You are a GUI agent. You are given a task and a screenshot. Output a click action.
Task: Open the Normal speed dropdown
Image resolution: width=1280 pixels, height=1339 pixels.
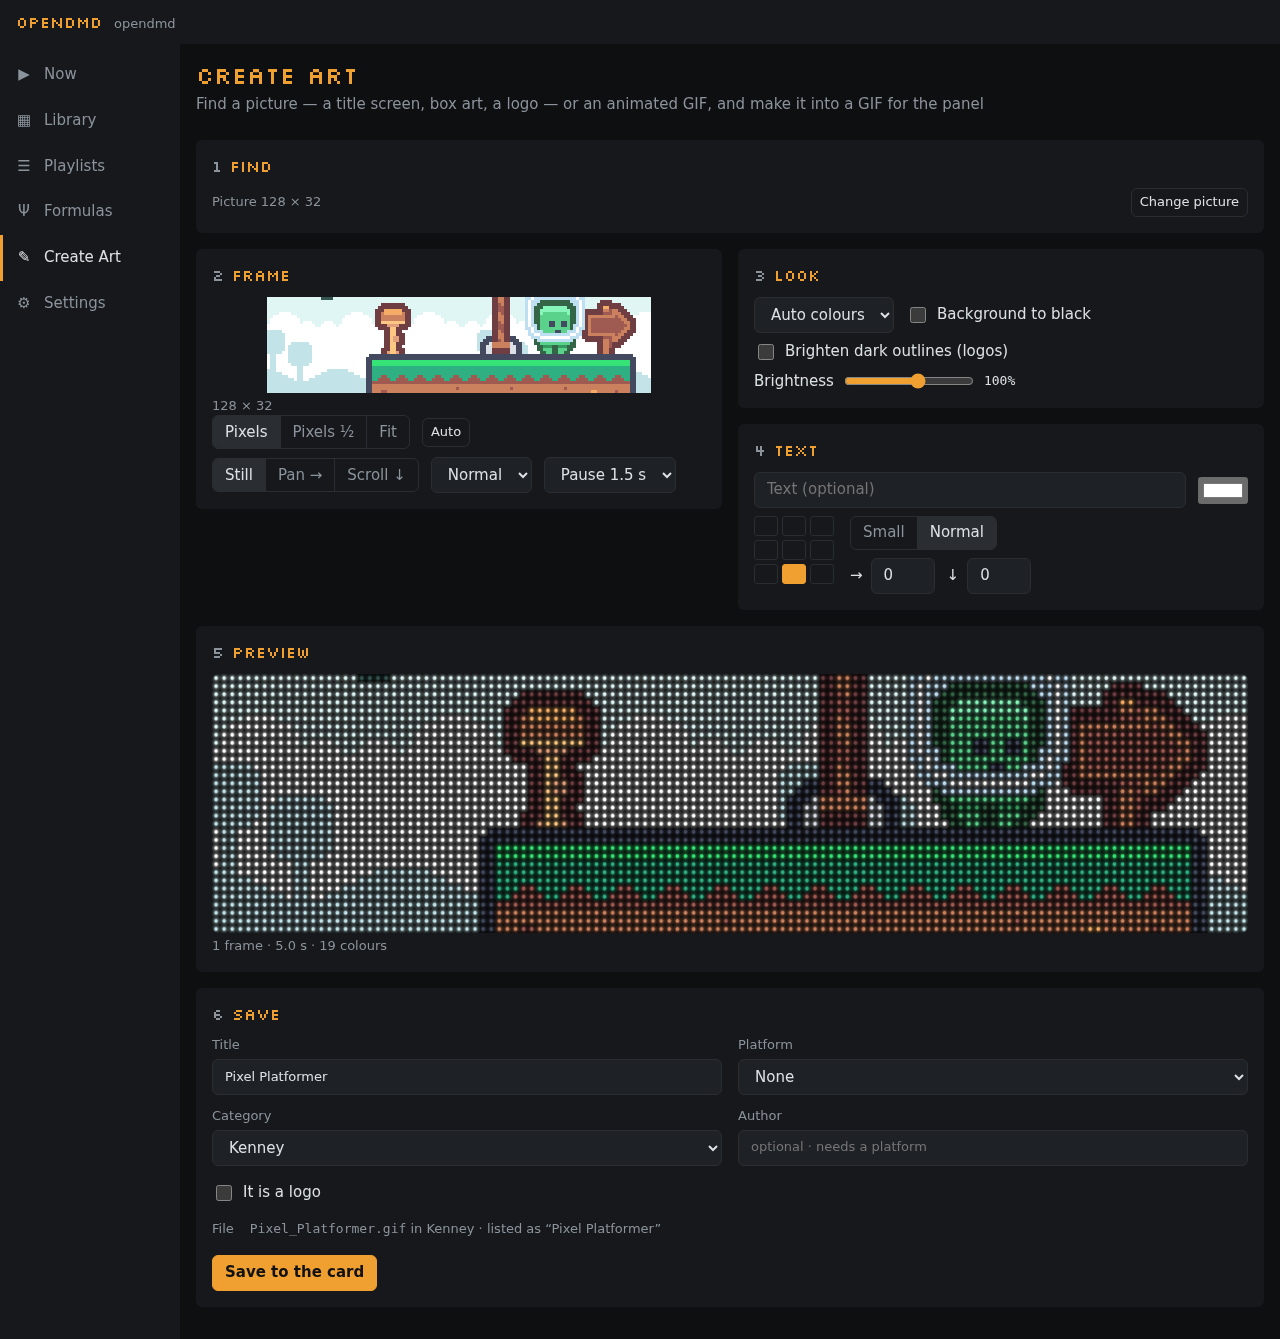(481, 475)
